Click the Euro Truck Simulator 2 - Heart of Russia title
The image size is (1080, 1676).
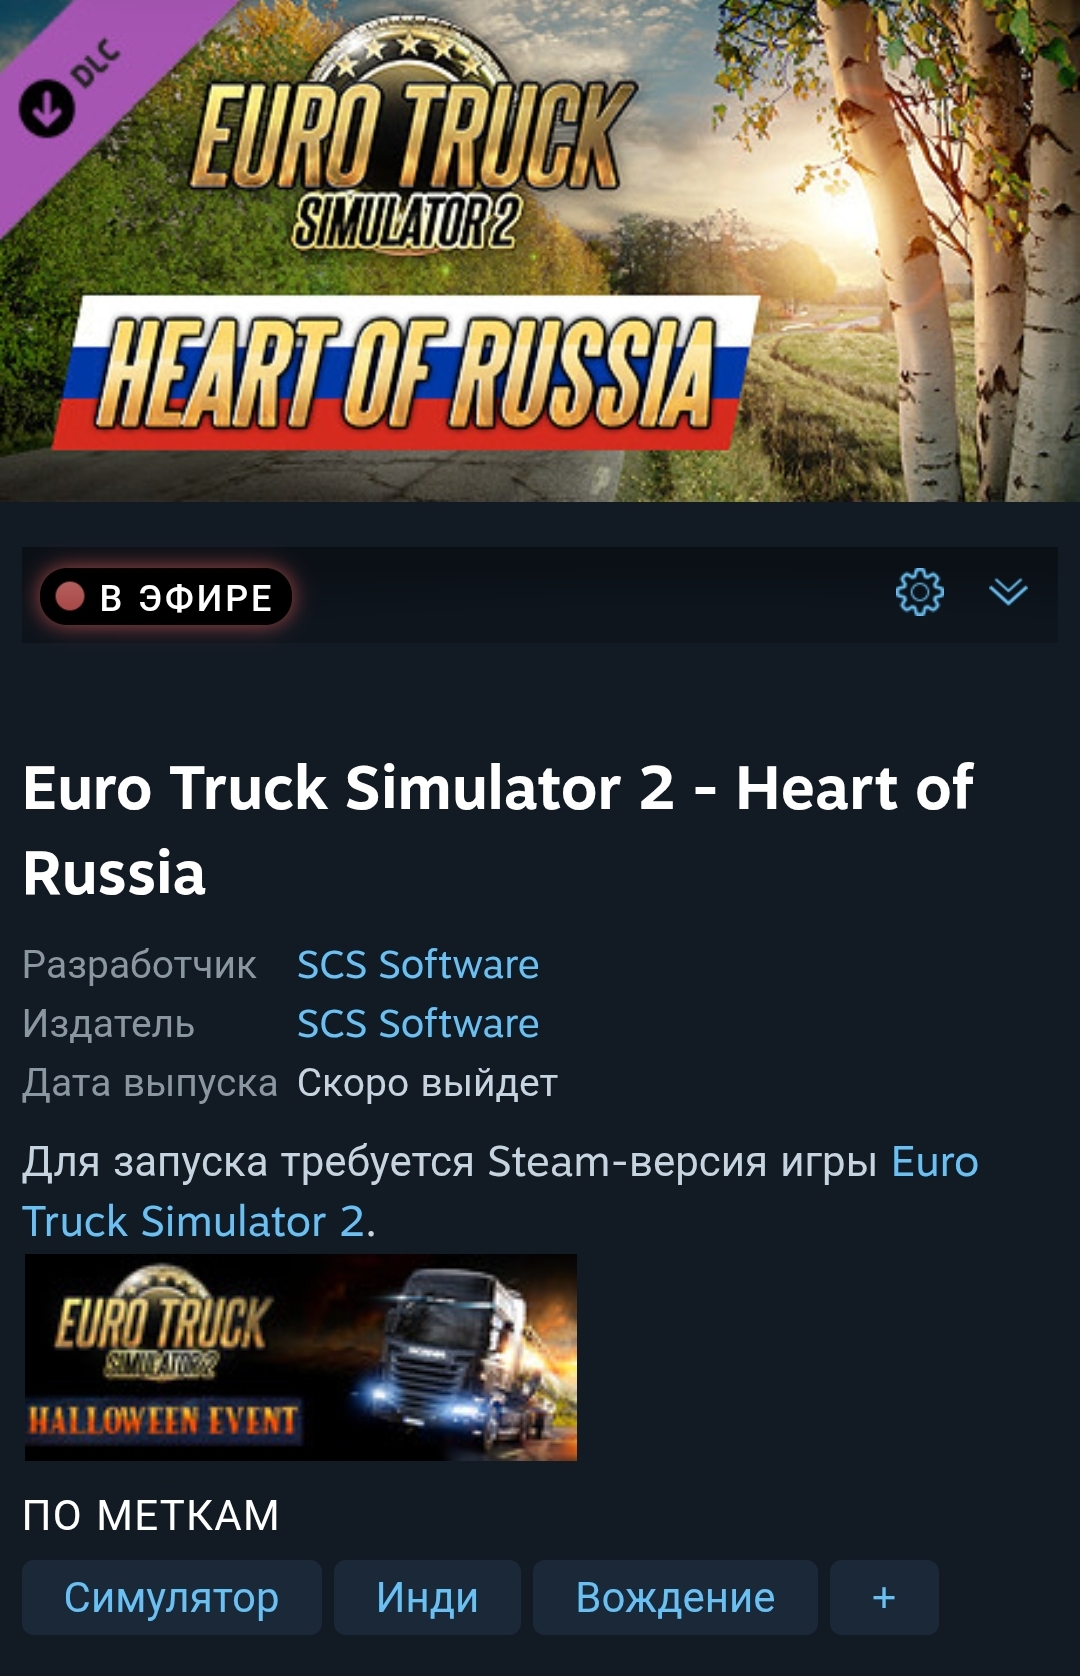[x=497, y=830]
